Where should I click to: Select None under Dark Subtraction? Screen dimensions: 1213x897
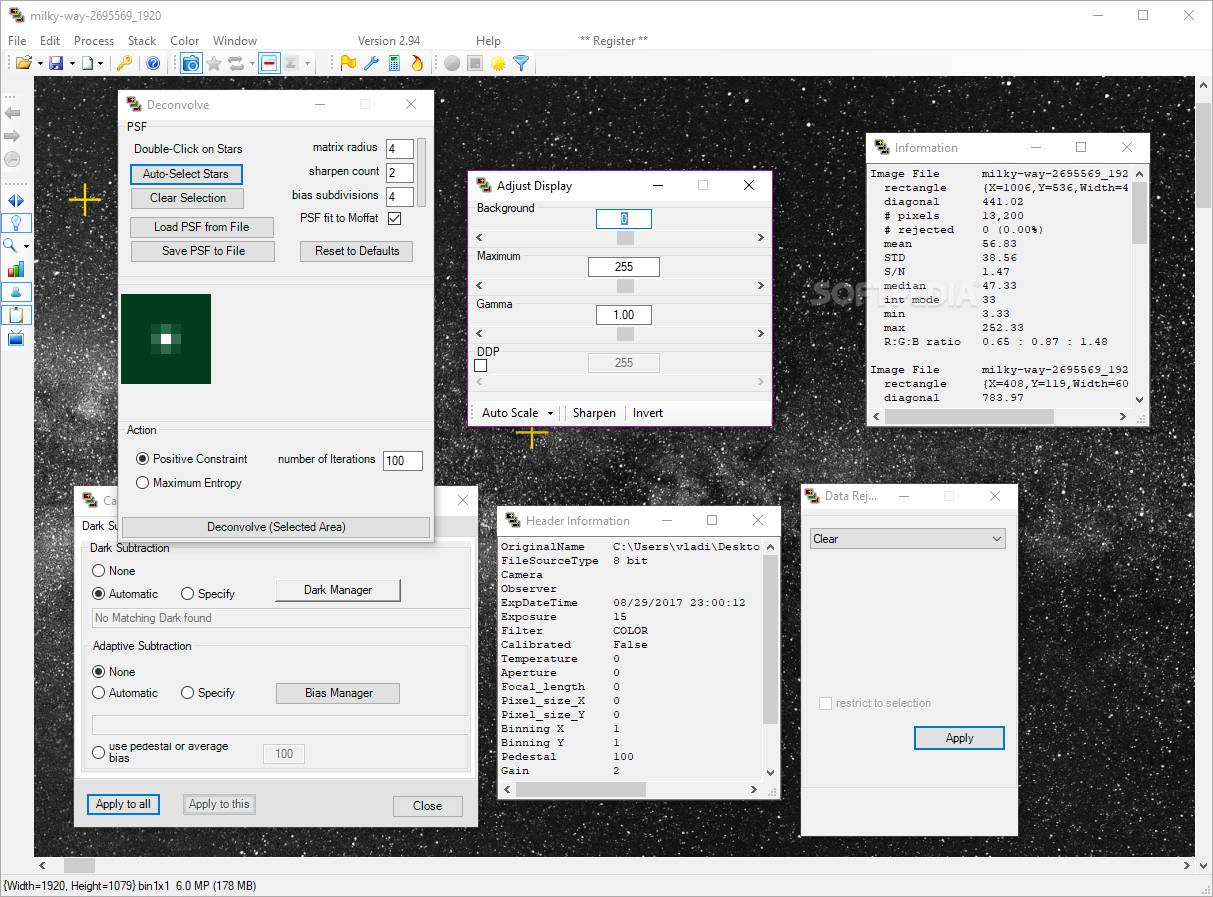(x=99, y=571)
